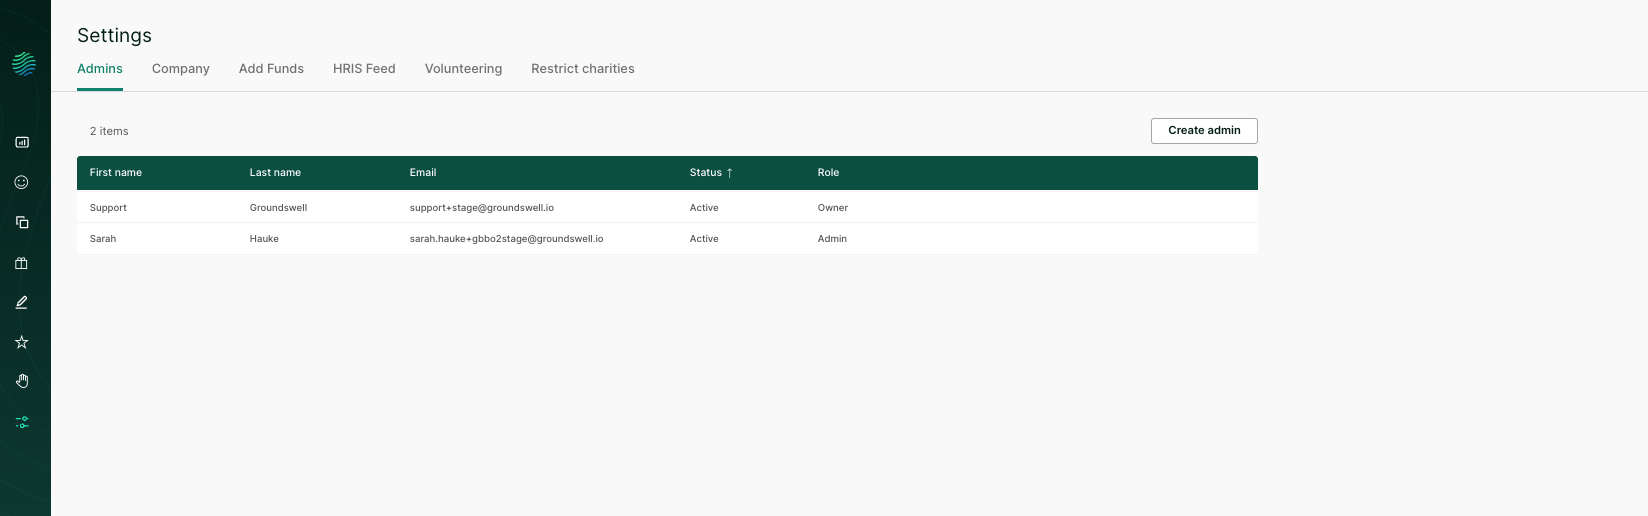Open the star sidebar icon

coord(22,342)
